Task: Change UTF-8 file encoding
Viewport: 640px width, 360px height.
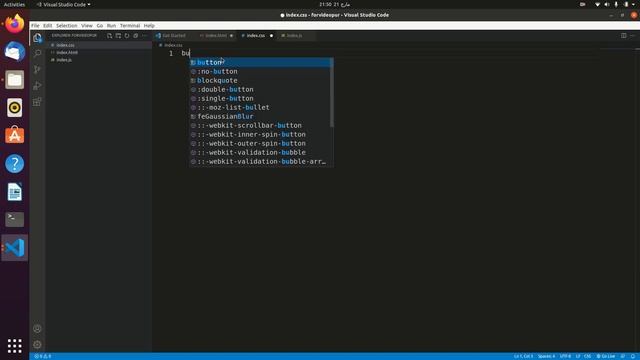Action: 565,356
